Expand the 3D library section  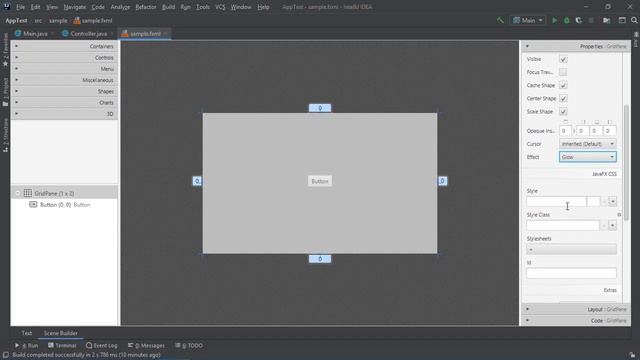pos(64,114)
